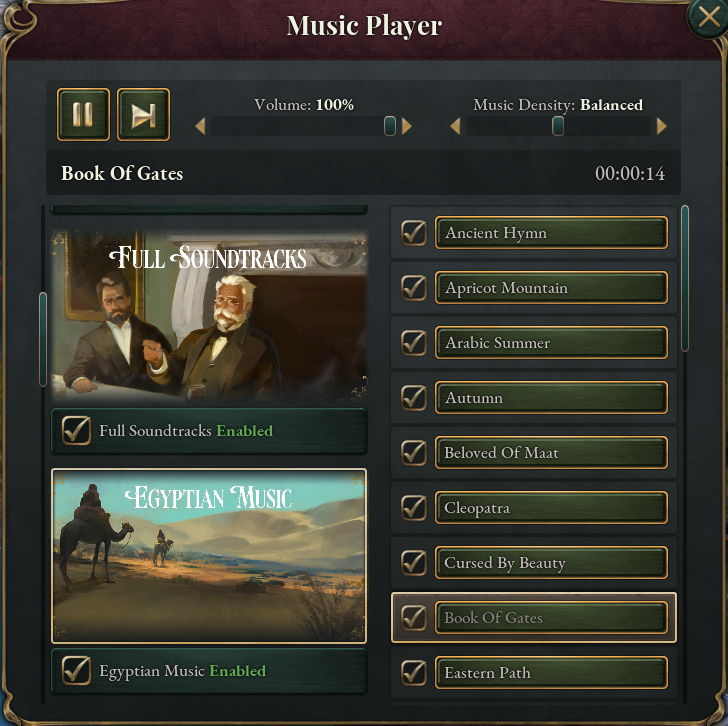Skip to the next track
The height and width of the screenshot is (726, 728).
(x=144, y=115)
